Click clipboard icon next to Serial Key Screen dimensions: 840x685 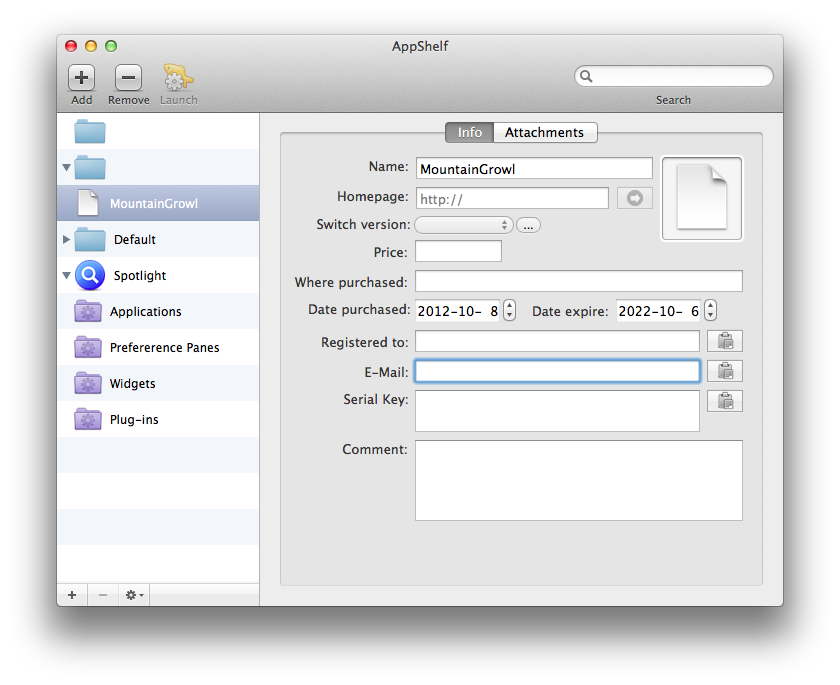pos(725,401)
